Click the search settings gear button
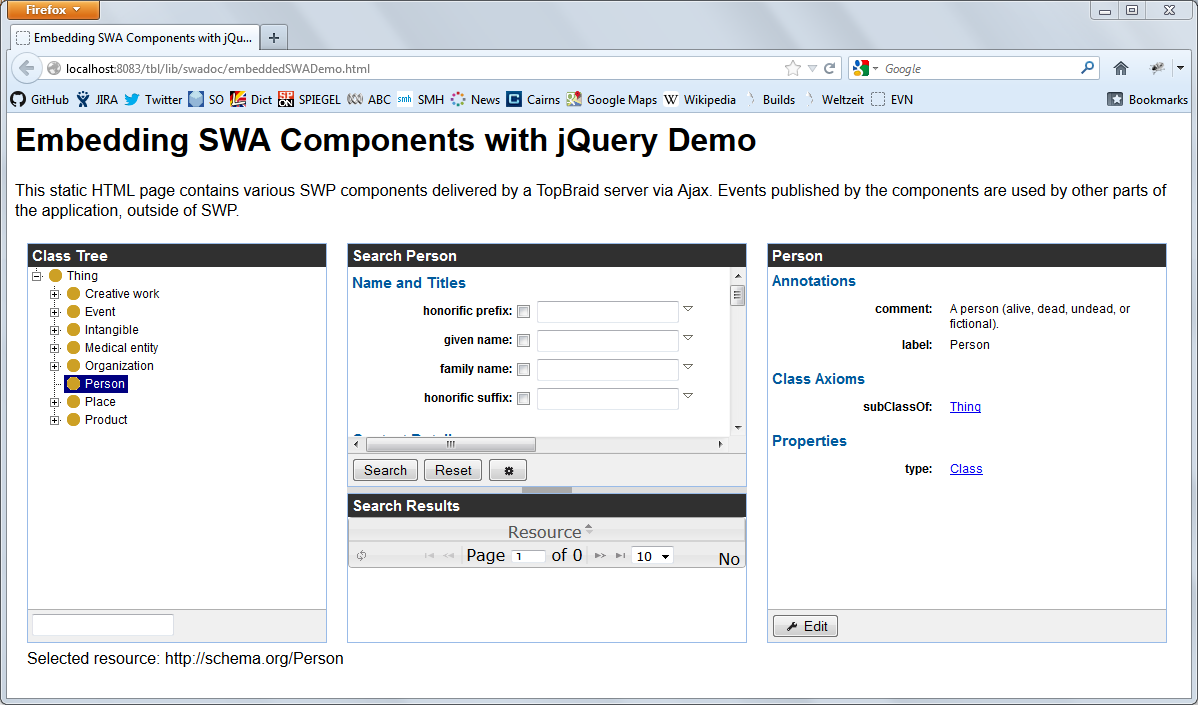 coord(508,470)
